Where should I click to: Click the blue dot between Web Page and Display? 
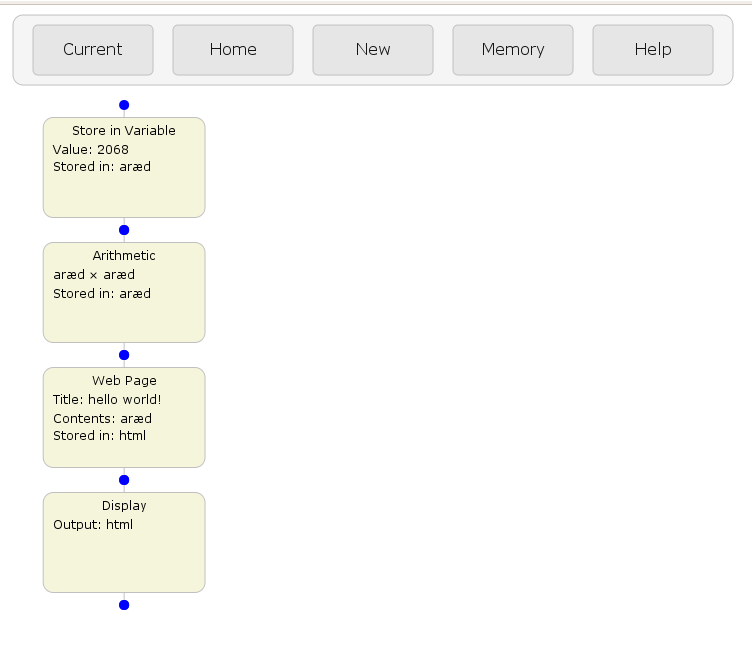tap(124, 480)
